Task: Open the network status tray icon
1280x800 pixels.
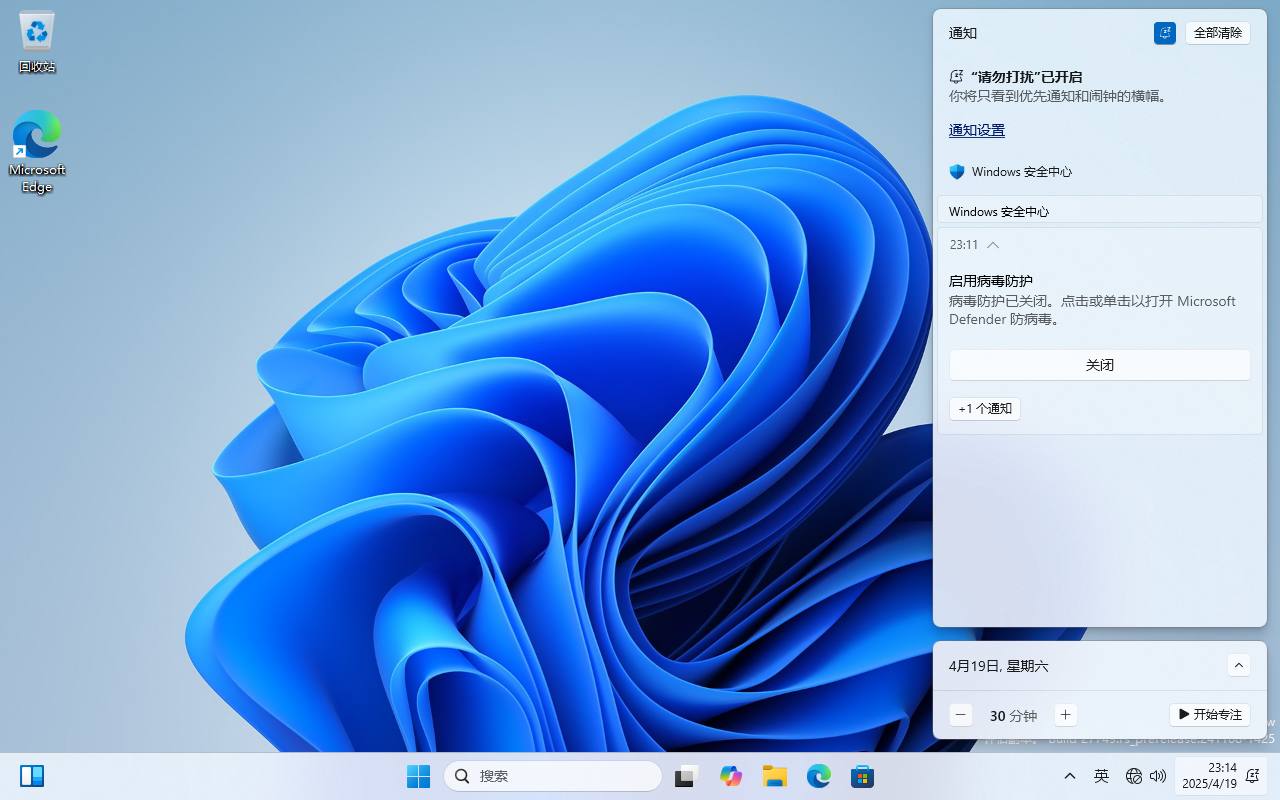Action: click(x=1134, y=776)
